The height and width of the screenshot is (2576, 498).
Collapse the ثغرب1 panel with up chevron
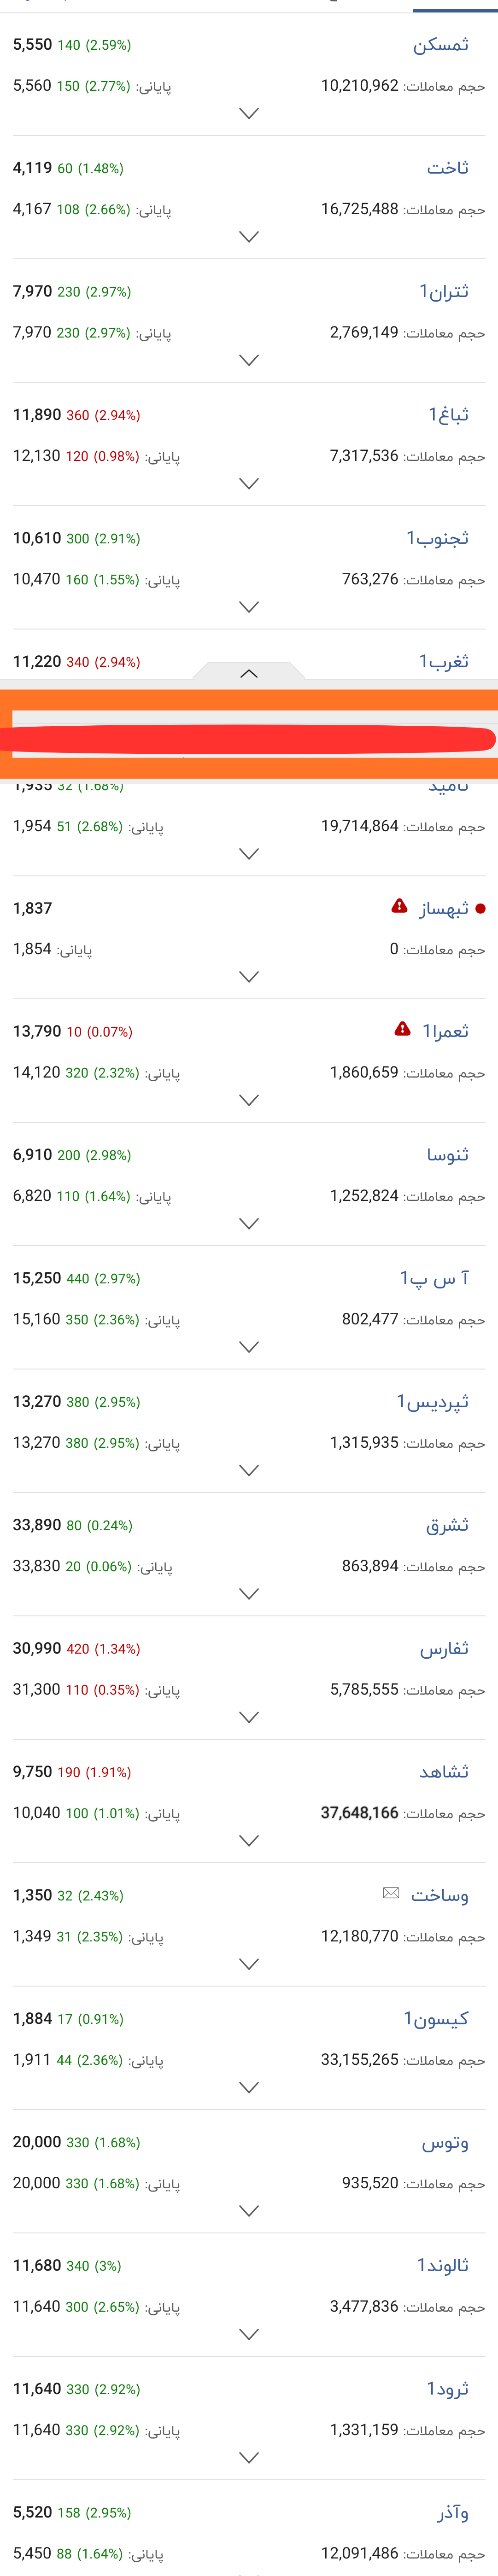[249, 673]
